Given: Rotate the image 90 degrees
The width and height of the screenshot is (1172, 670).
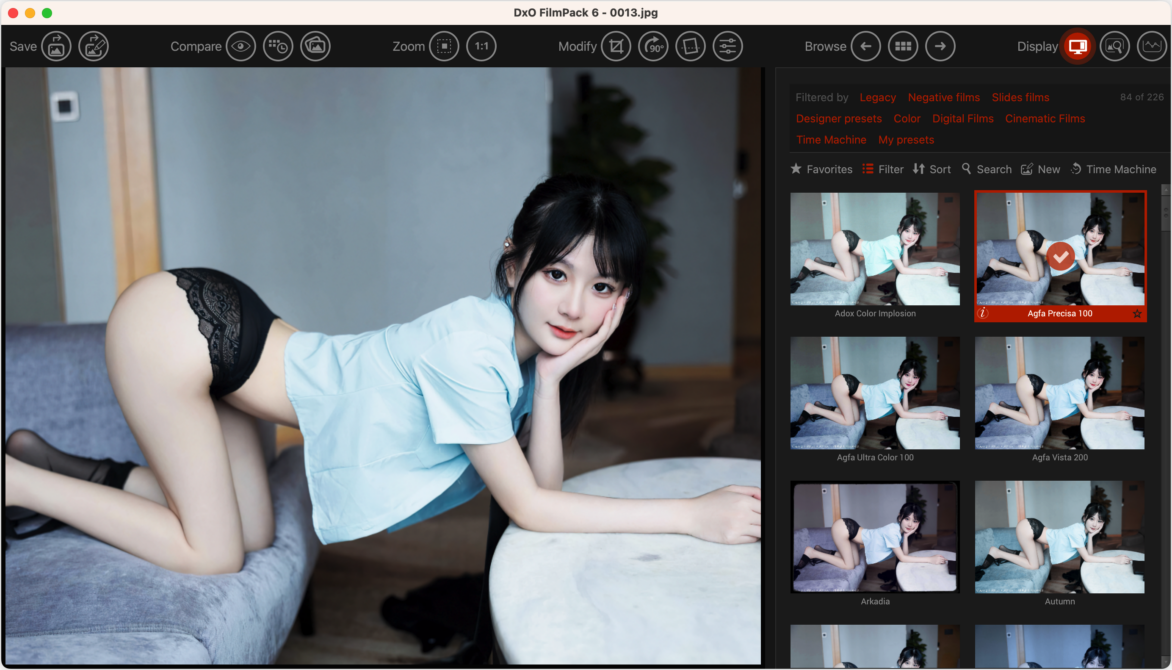Looking at the screenshot, I should pos(653,46).
